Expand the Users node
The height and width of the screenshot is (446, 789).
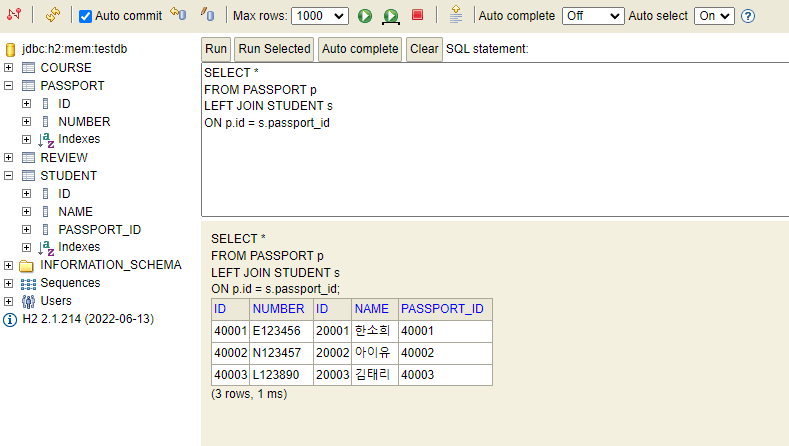pyautogui.click(x=9, y=302)
